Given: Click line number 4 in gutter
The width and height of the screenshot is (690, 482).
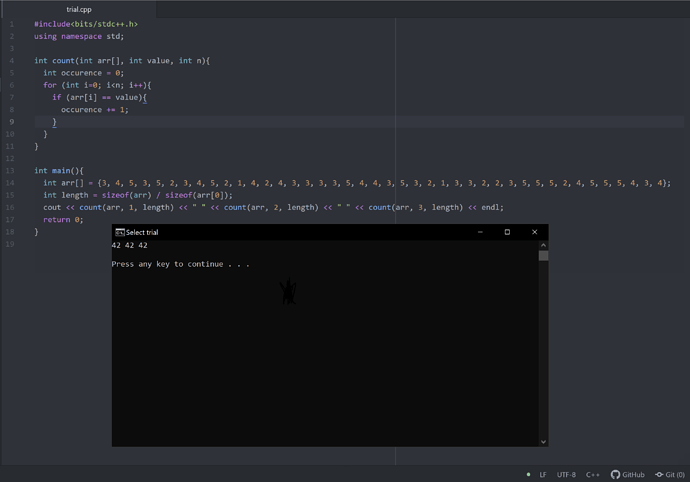Looking at the screenshot, I should pos(11,61).
